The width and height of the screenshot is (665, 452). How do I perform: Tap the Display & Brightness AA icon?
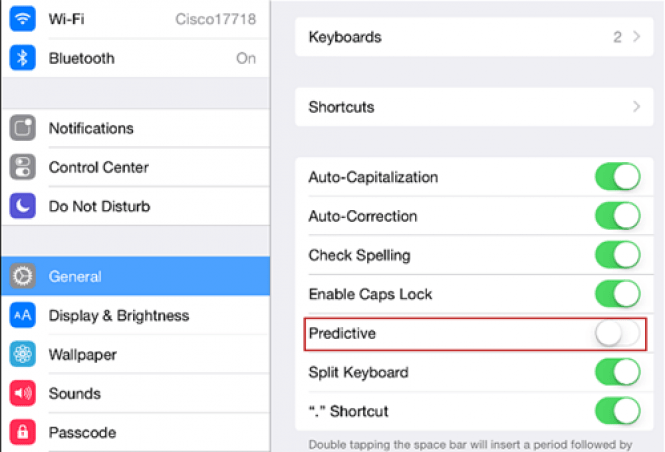click(22, 315)
